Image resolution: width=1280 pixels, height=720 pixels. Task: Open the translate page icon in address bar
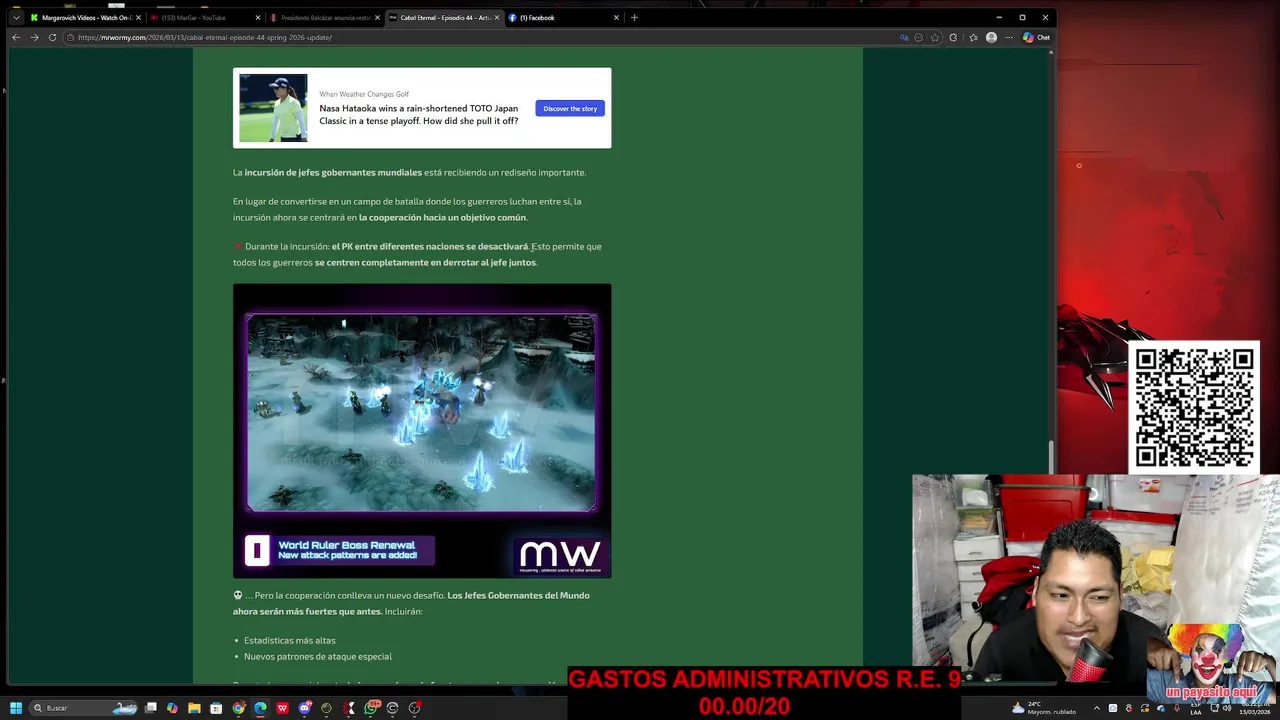pyautogui.click(x=904, y=37)
